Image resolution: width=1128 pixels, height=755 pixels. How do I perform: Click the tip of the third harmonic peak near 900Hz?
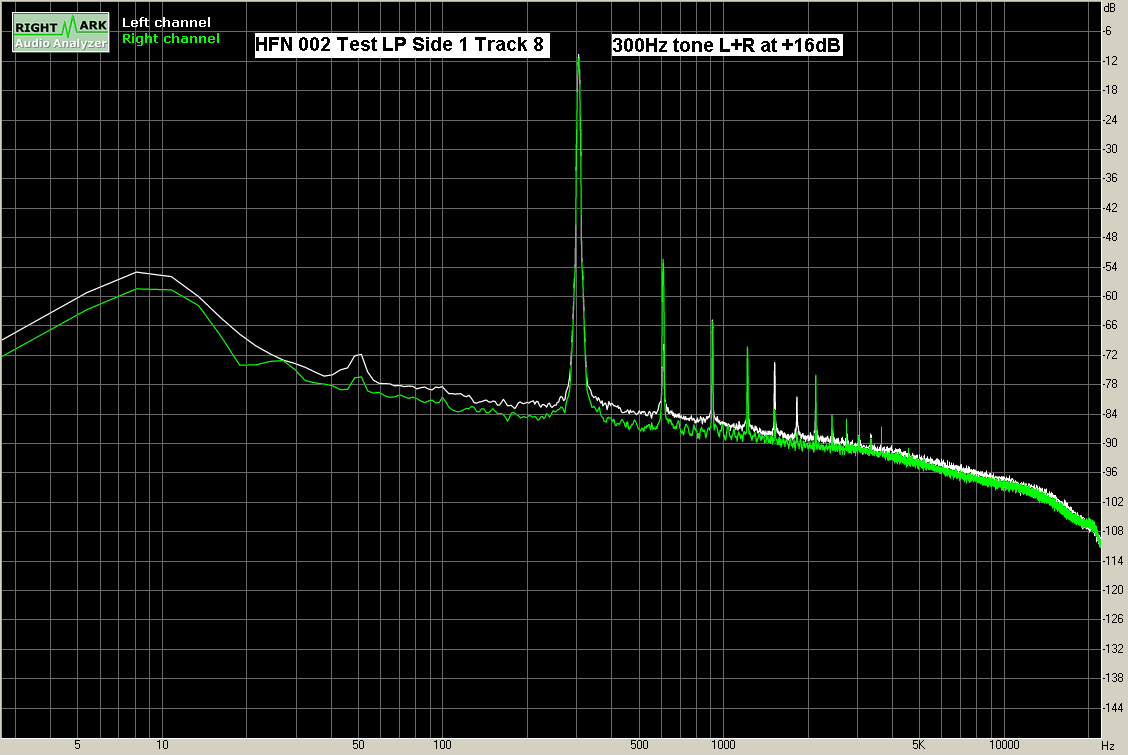712,320
